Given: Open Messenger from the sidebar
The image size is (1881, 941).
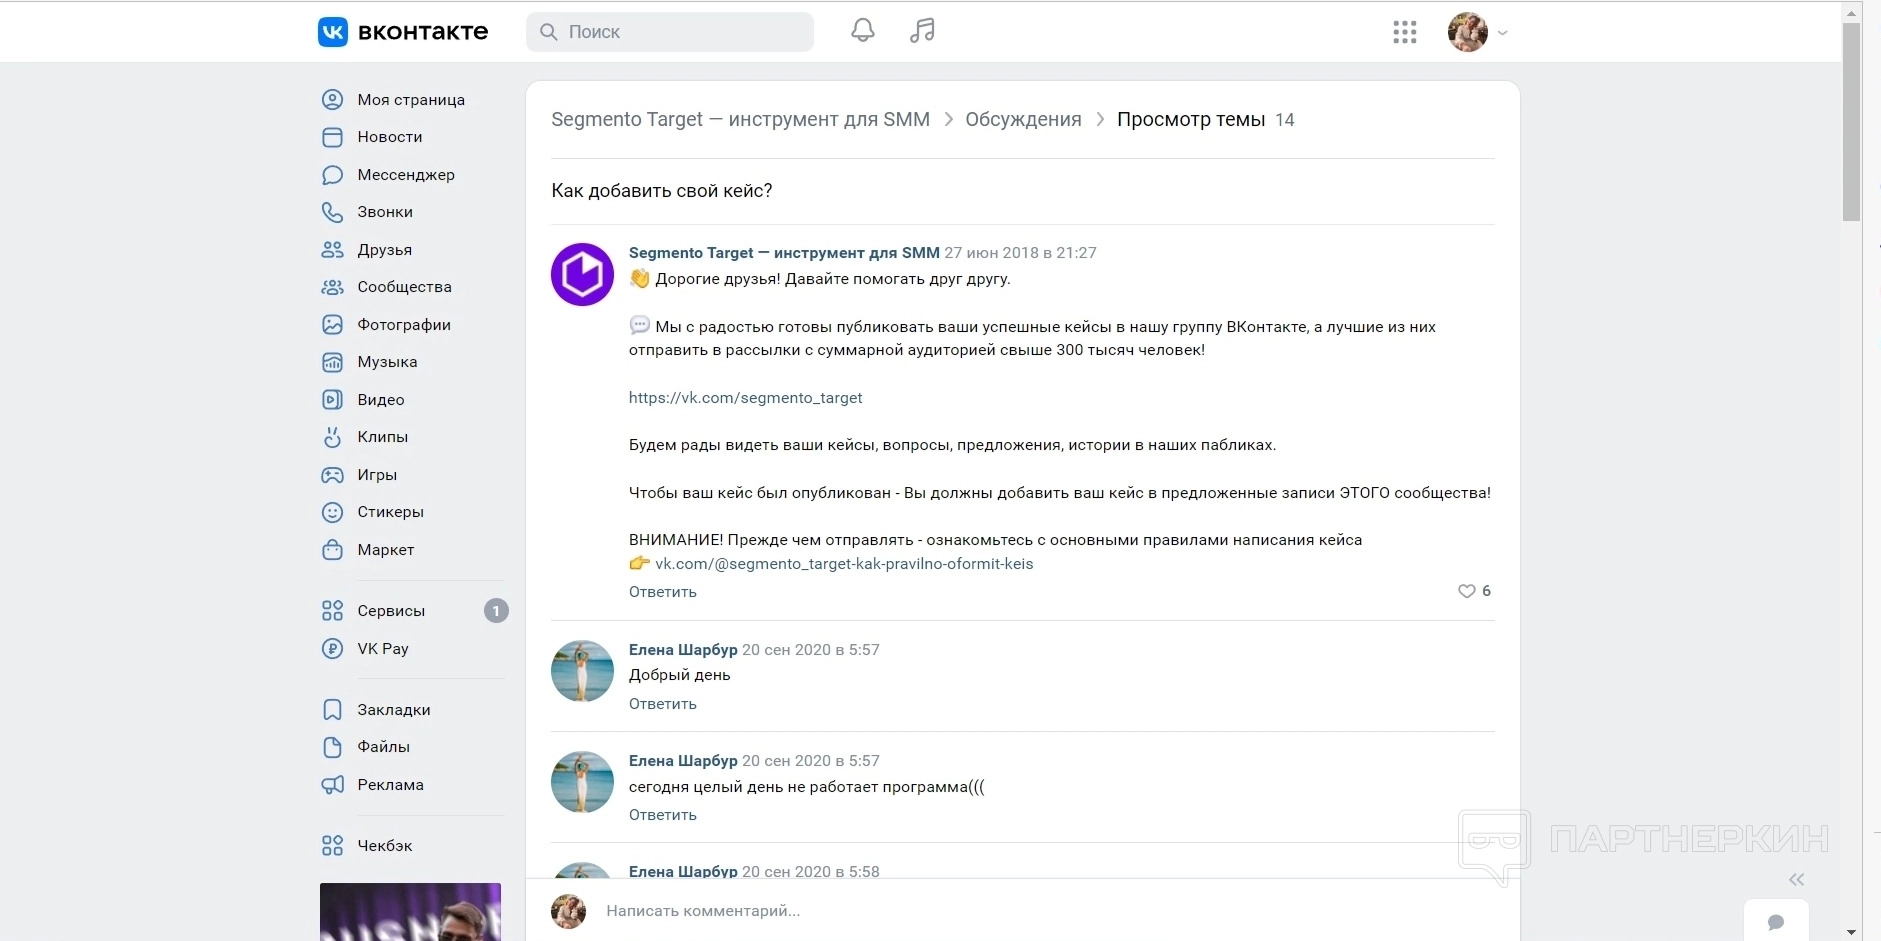Looking at the screenshot, I should tap(405, 175).
